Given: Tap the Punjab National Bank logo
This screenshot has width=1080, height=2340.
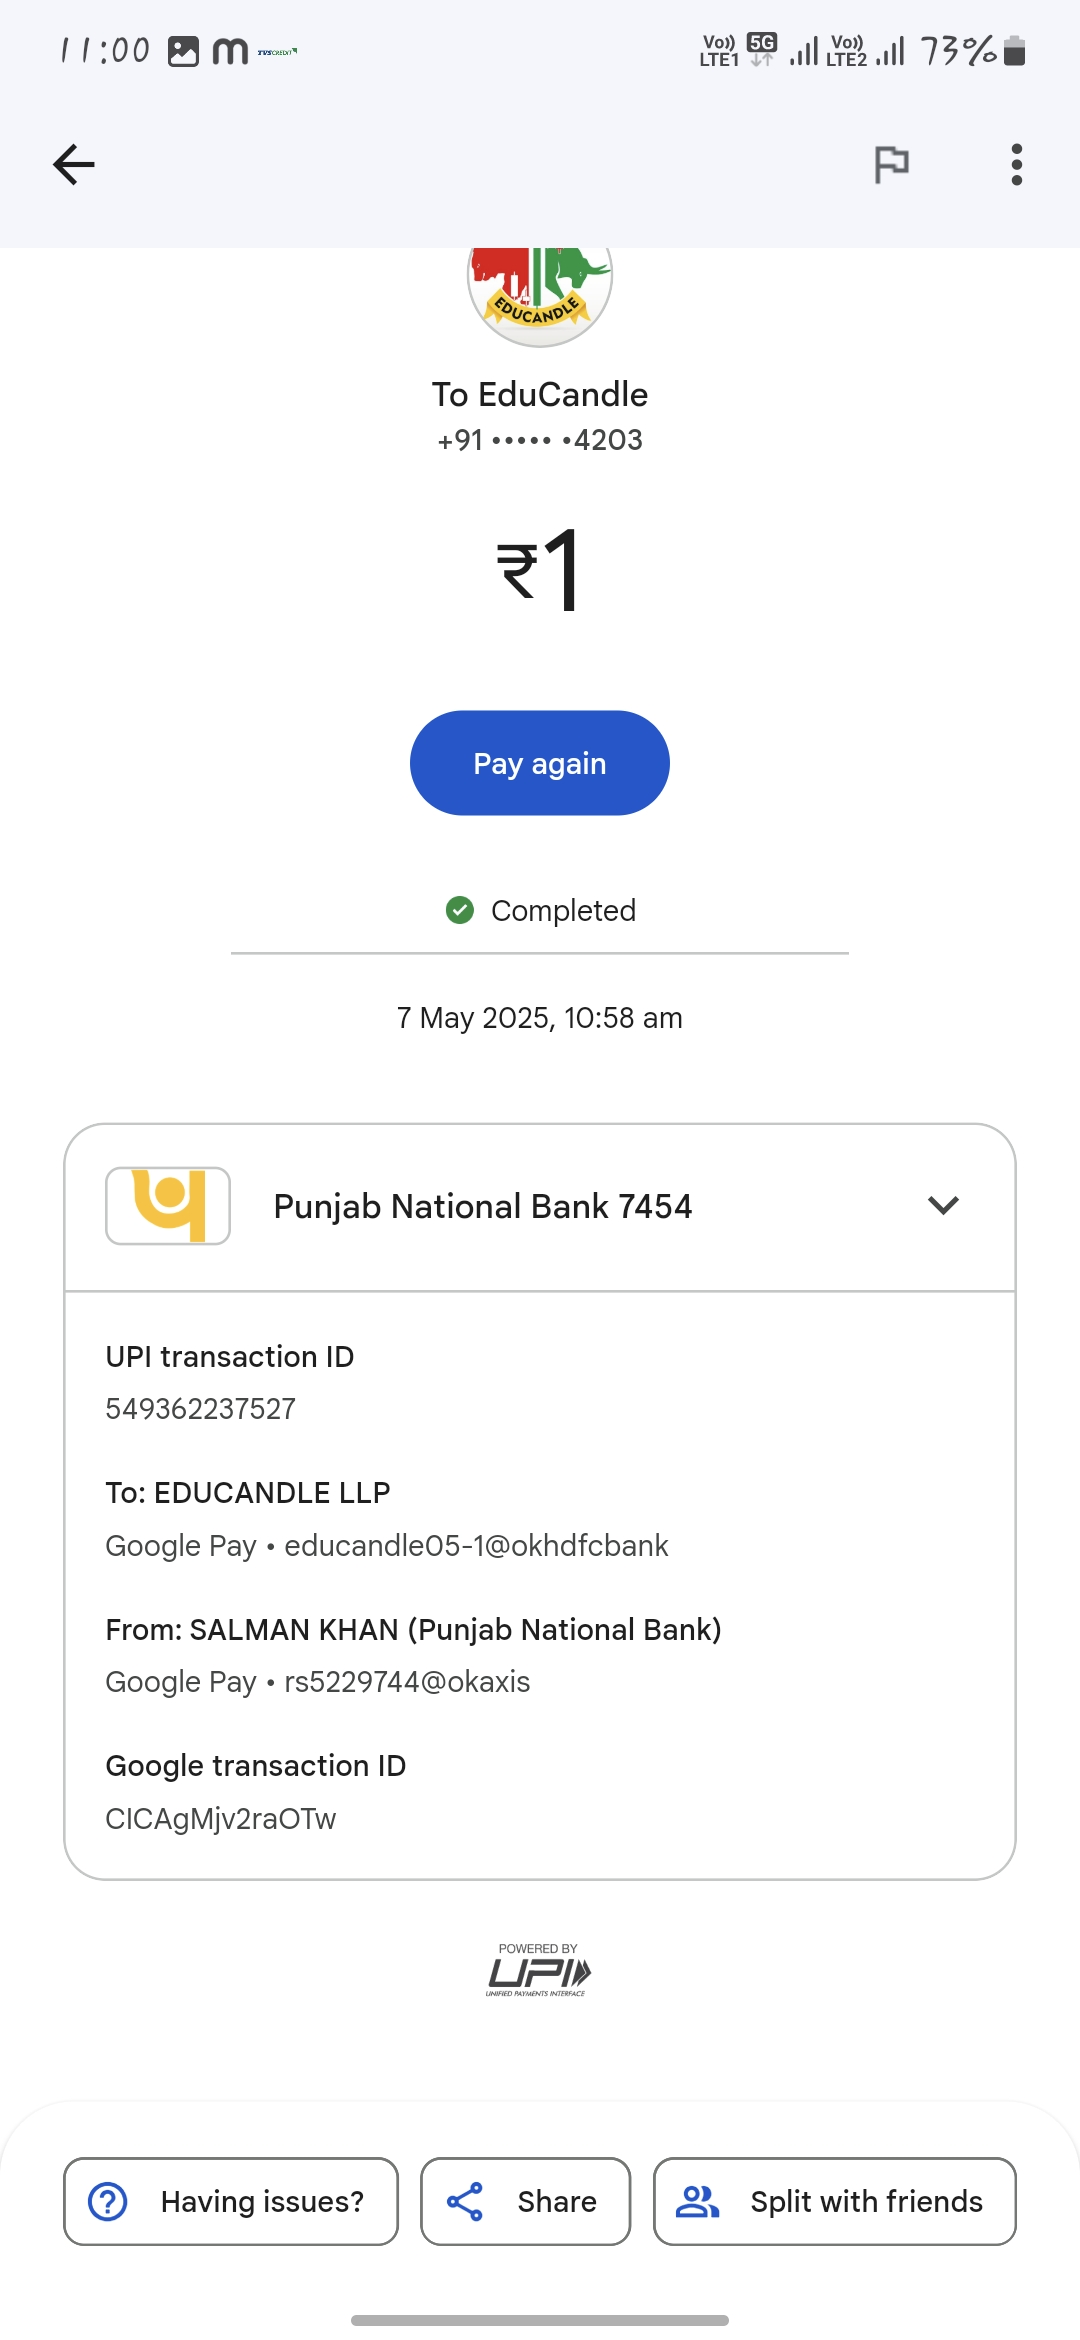Looking at the screenshot, I should pos(168,1206).
